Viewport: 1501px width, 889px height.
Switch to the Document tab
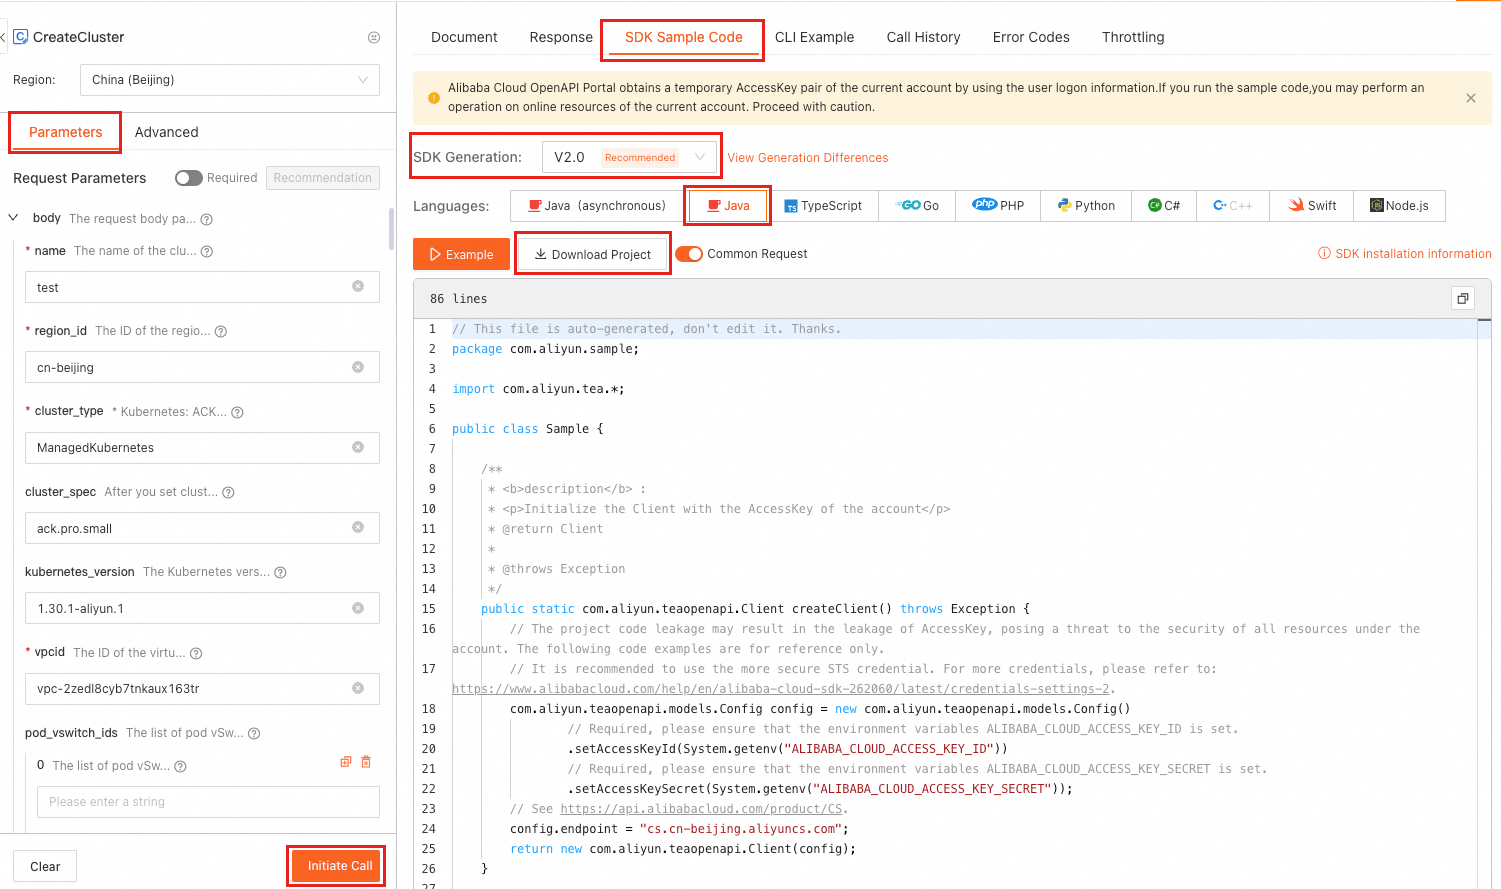pos(464,37)
